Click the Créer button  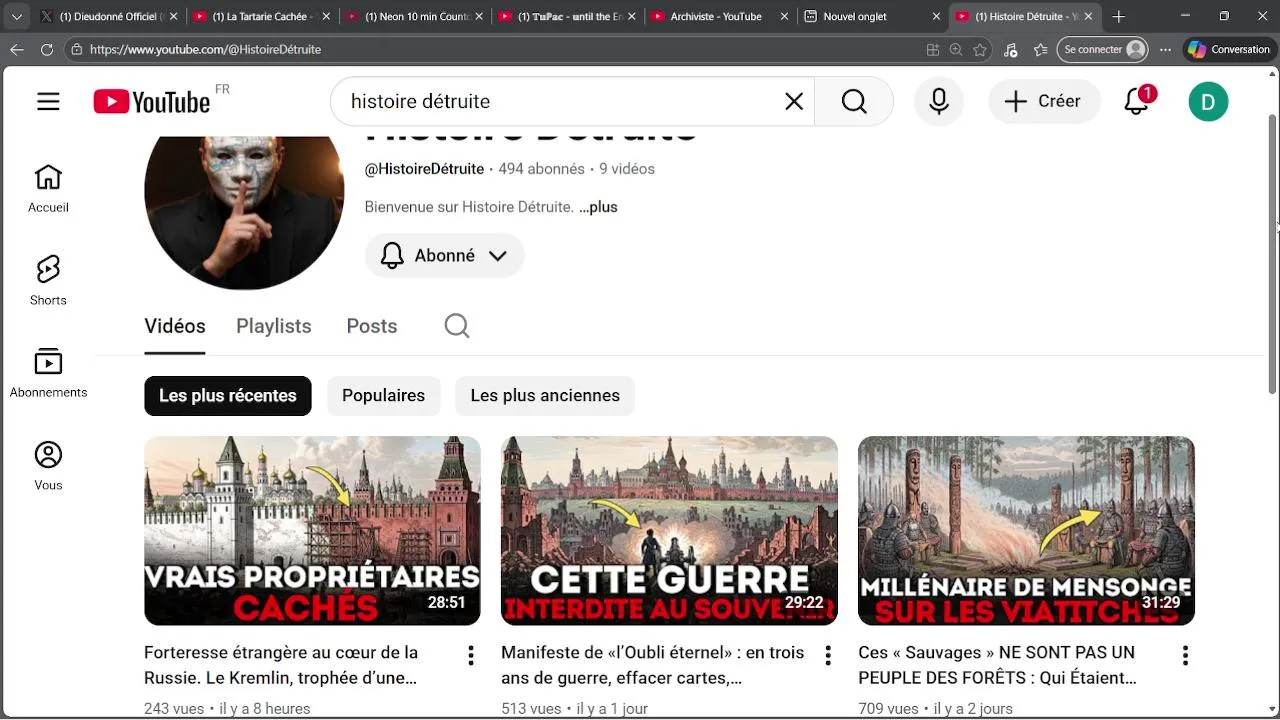pyautogui.click(x=1044, y=101)
